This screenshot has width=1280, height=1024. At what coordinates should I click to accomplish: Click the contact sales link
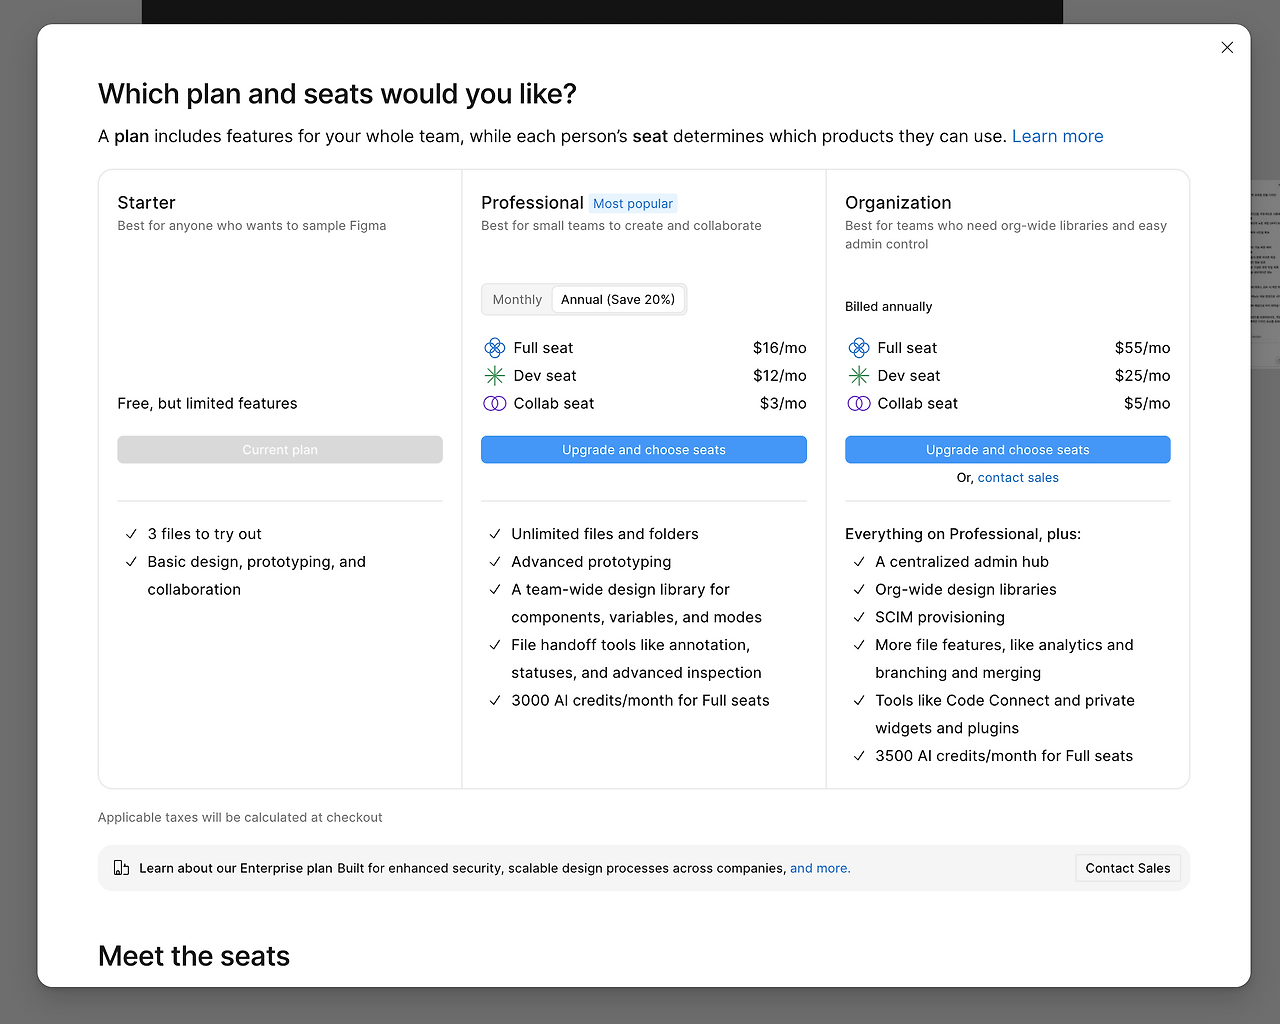(x=1018, y=478)
